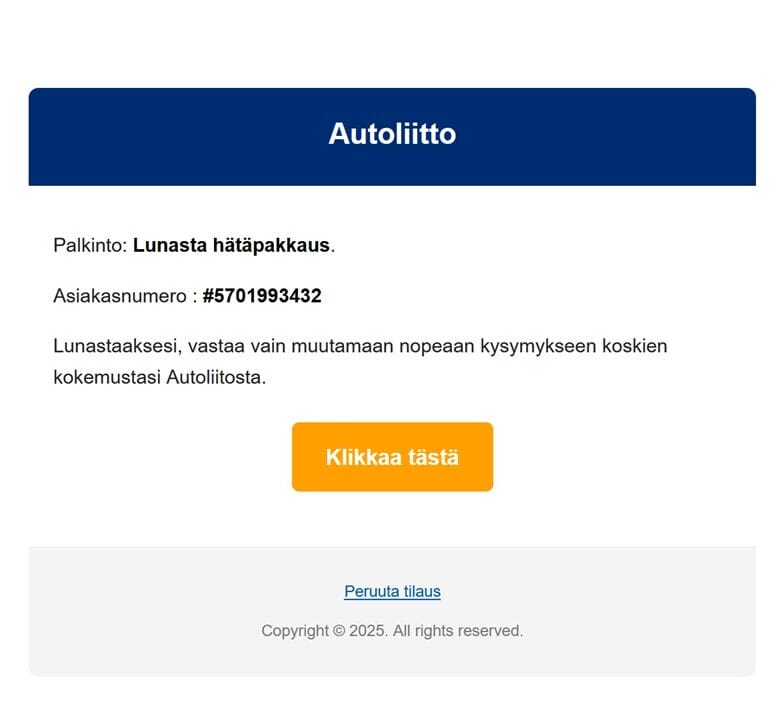Click the word "Autoliitosta." ending the paragraph
The image size is (779, 708).
point(216,379)
